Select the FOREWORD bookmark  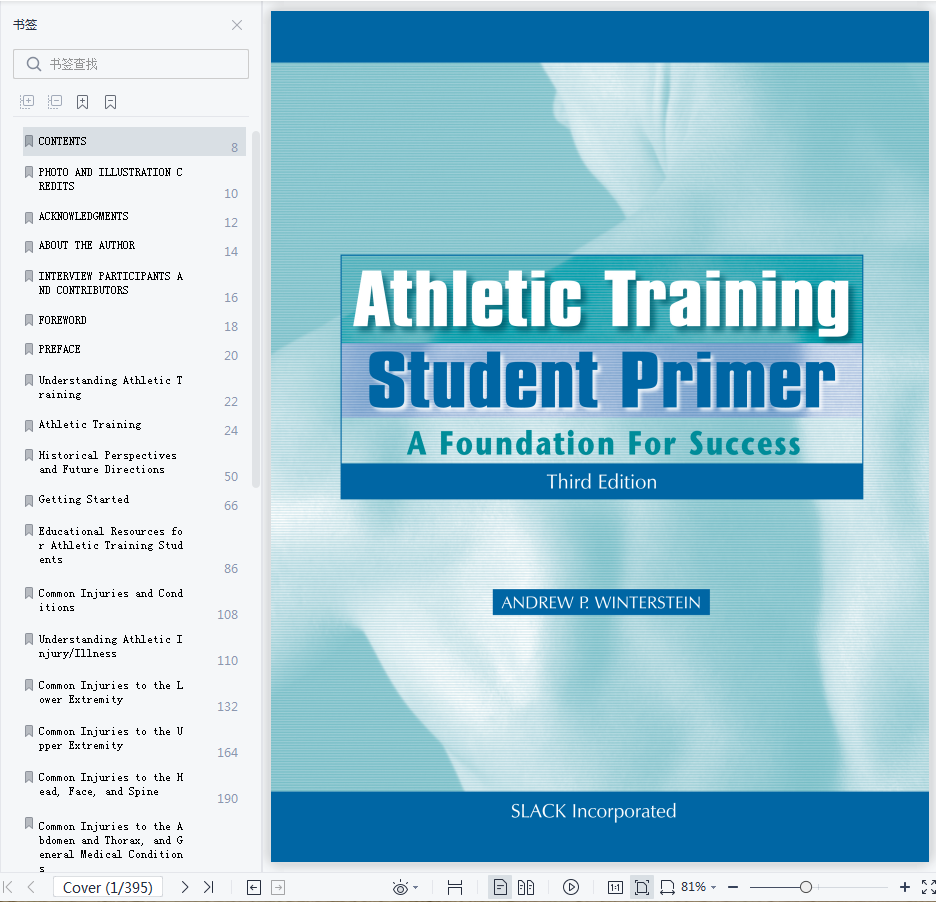coord(134,321)
